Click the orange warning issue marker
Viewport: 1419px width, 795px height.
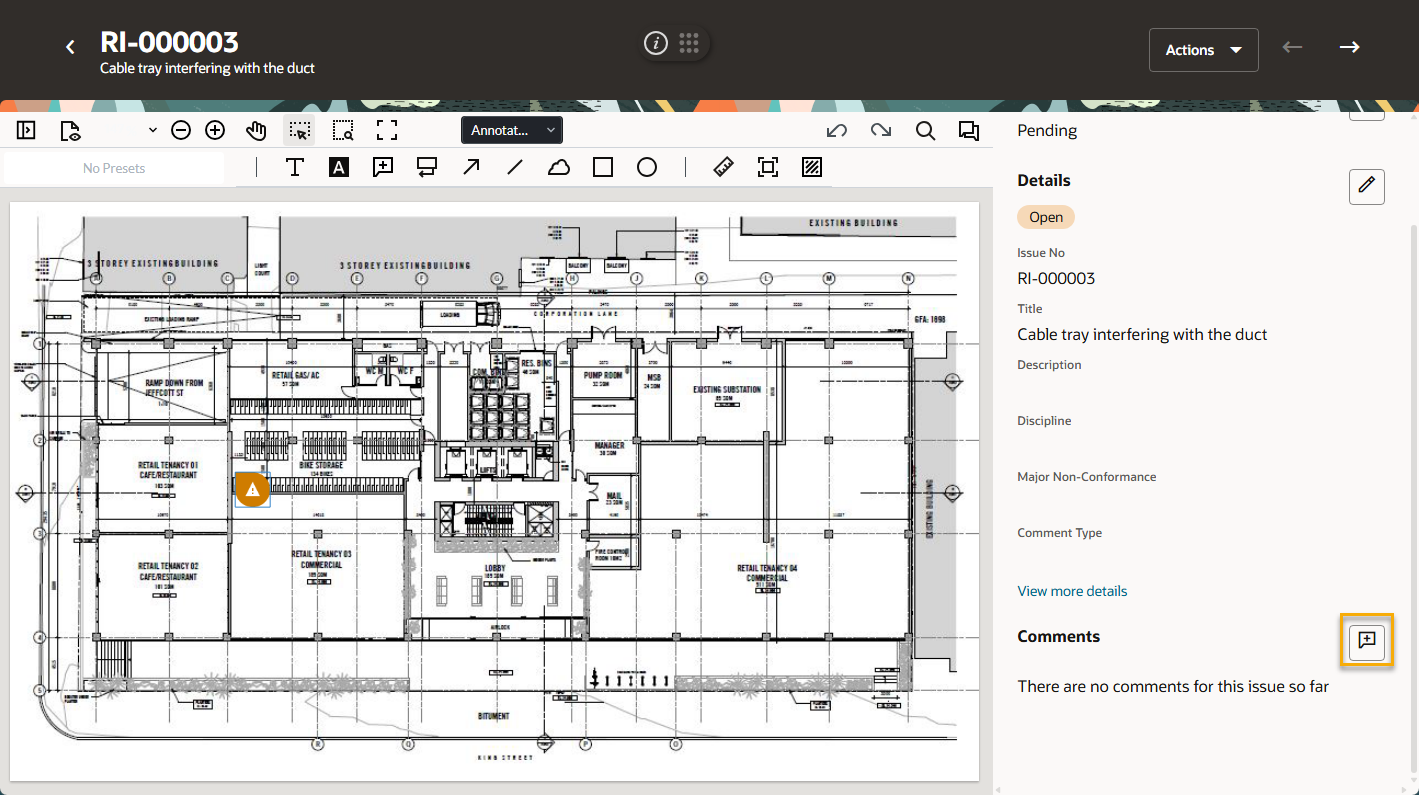(x=253, y=489)
